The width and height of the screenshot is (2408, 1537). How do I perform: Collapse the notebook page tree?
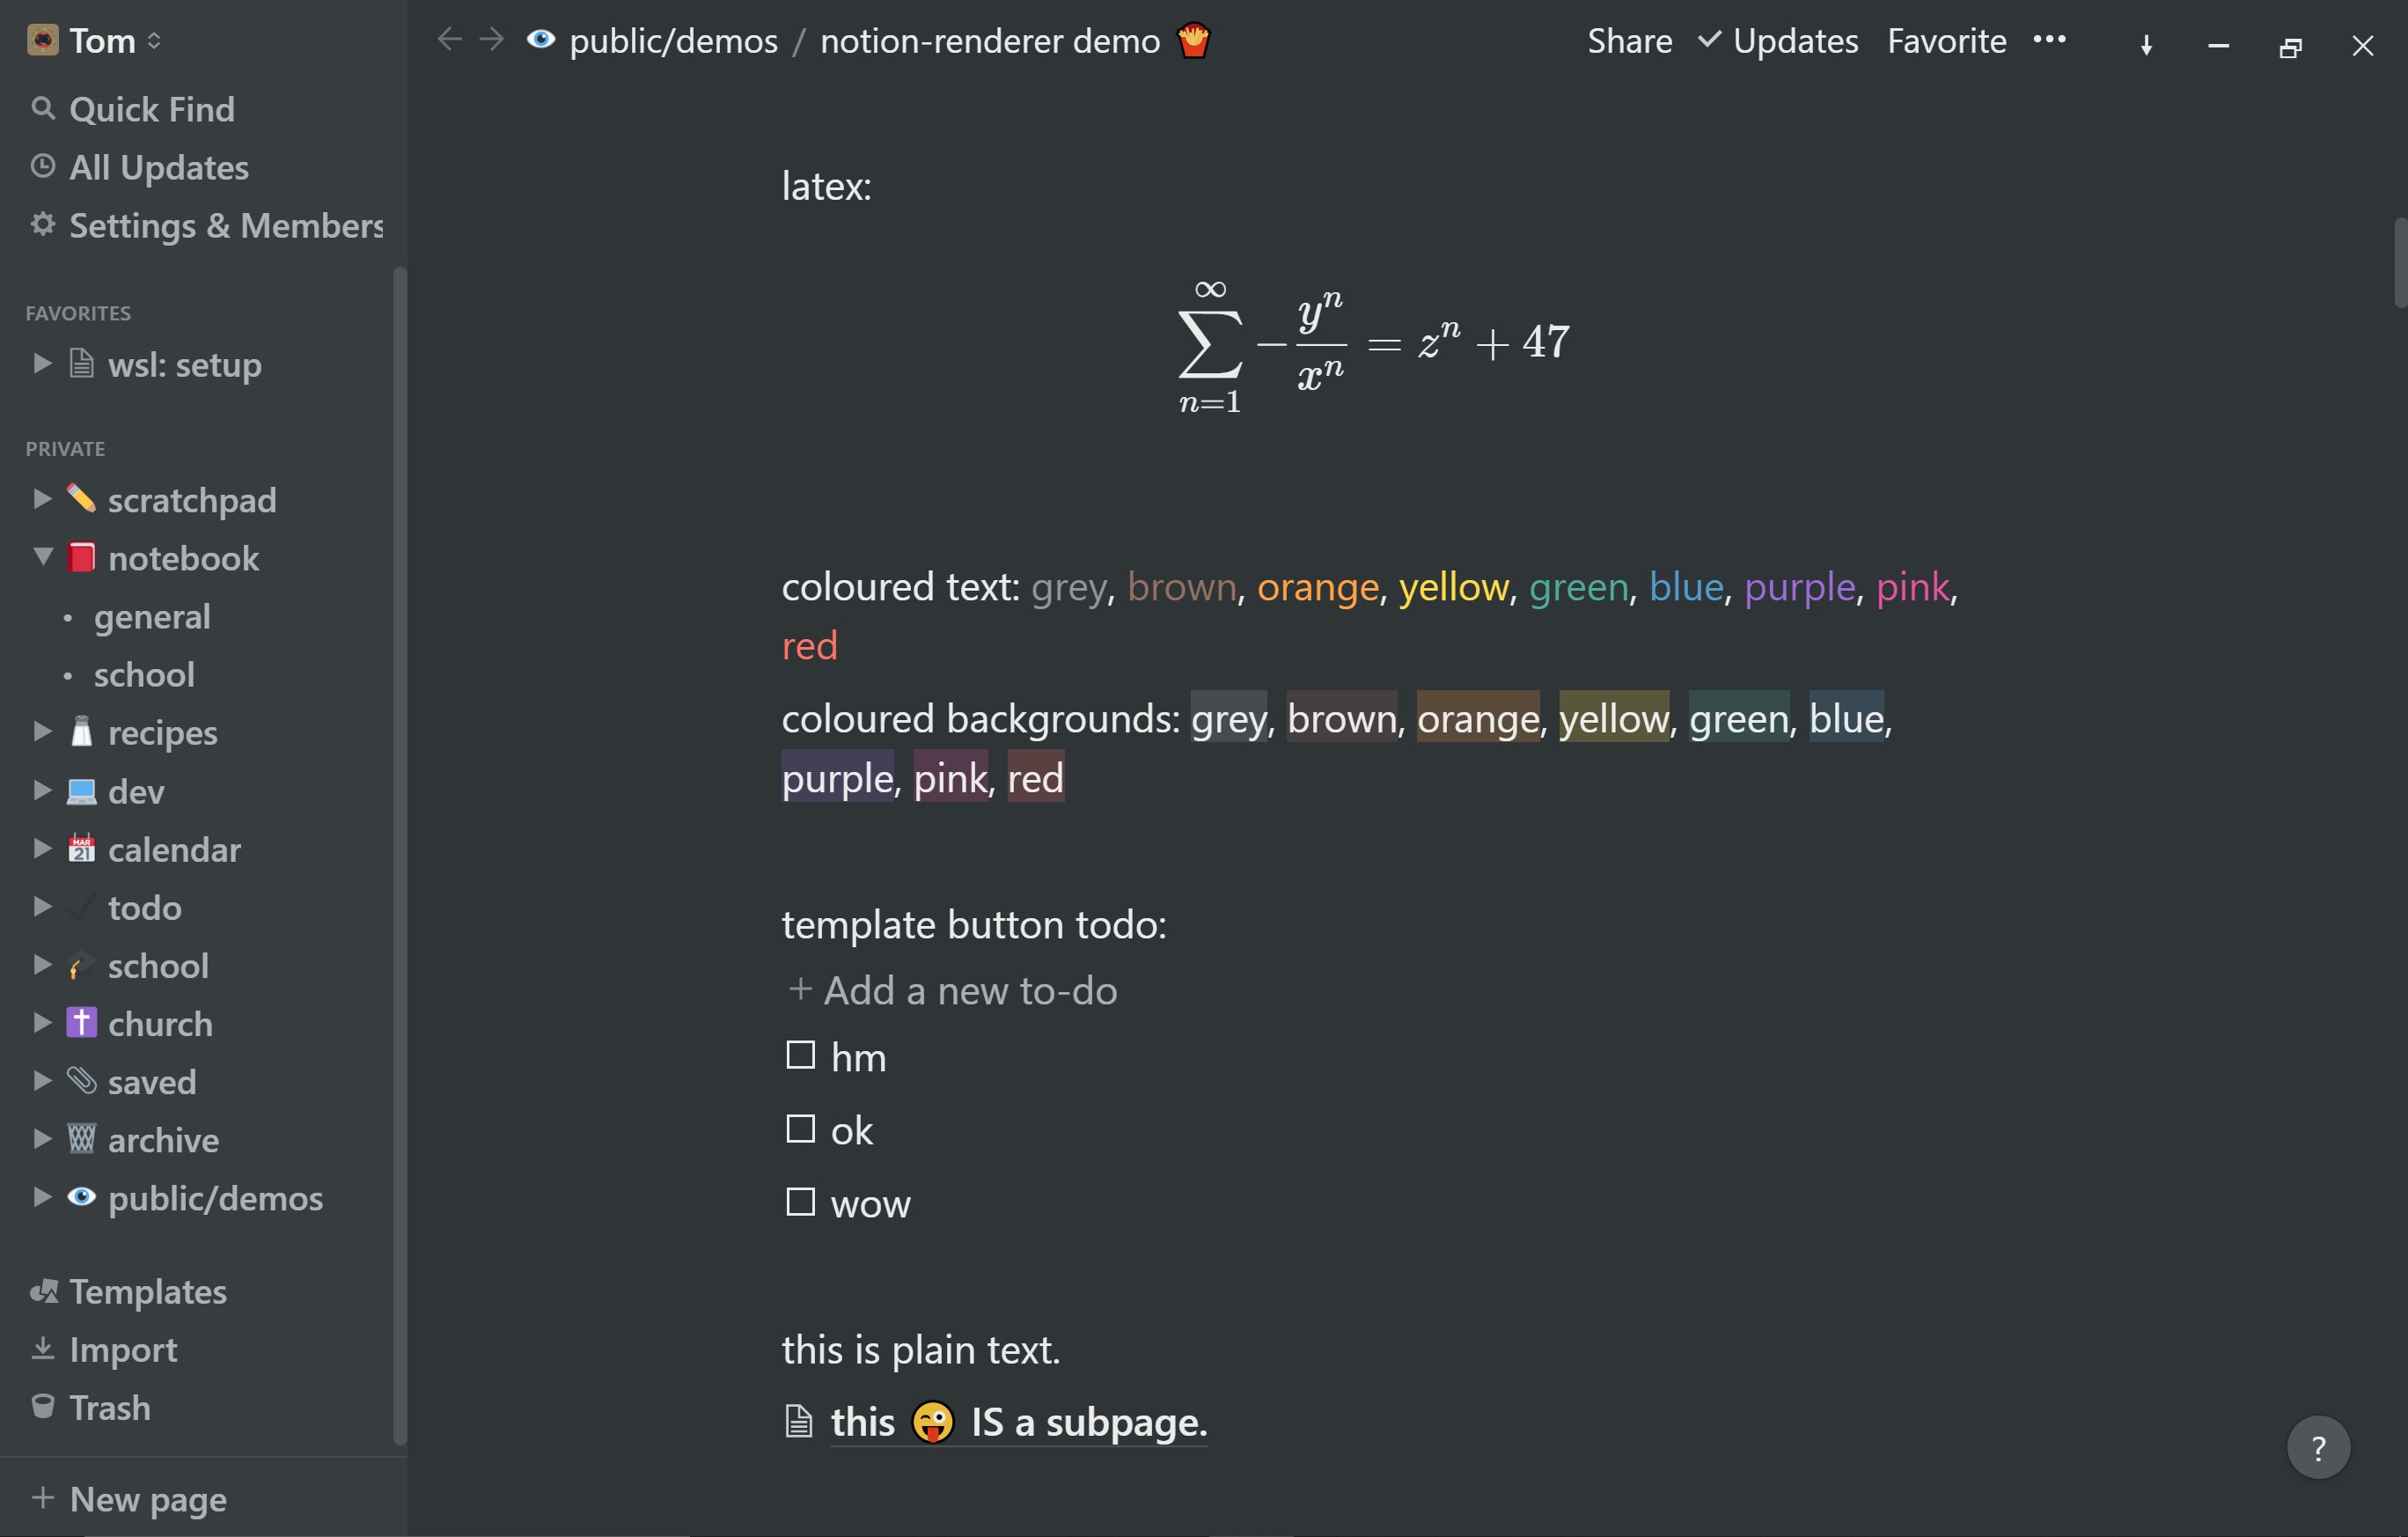pos(42,556)
